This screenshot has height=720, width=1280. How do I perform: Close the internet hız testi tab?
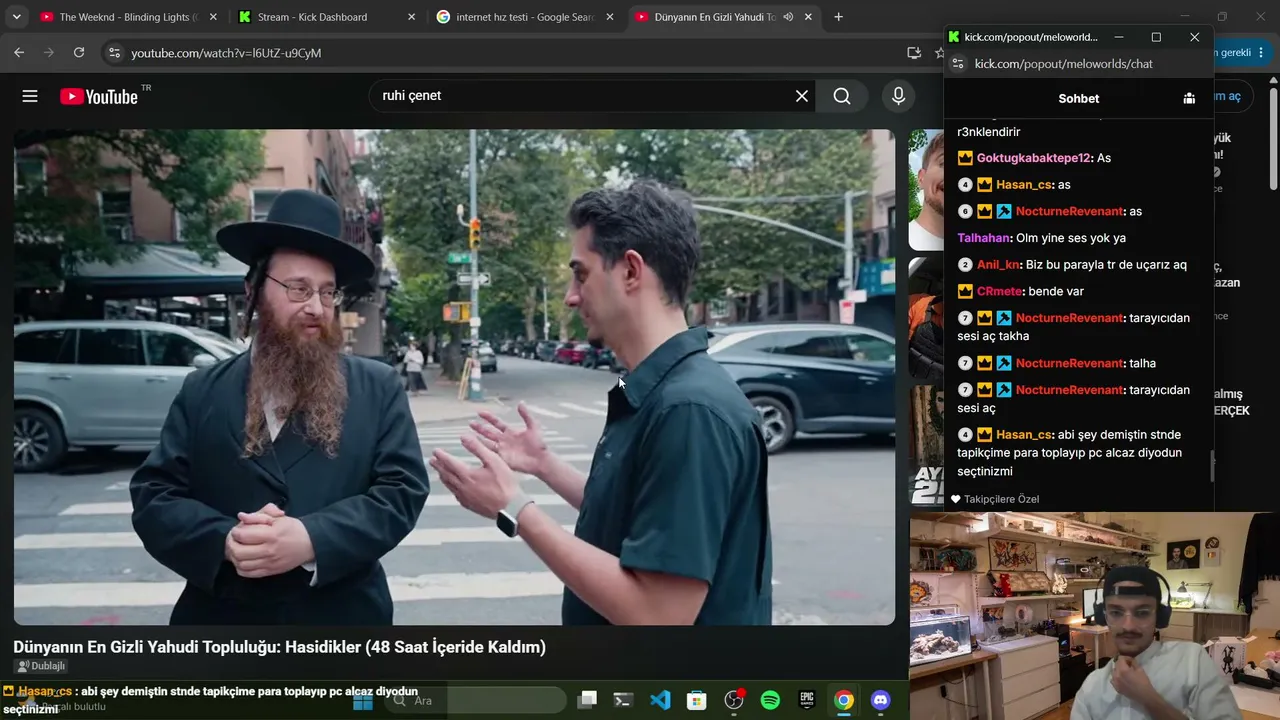pos(610,17)
